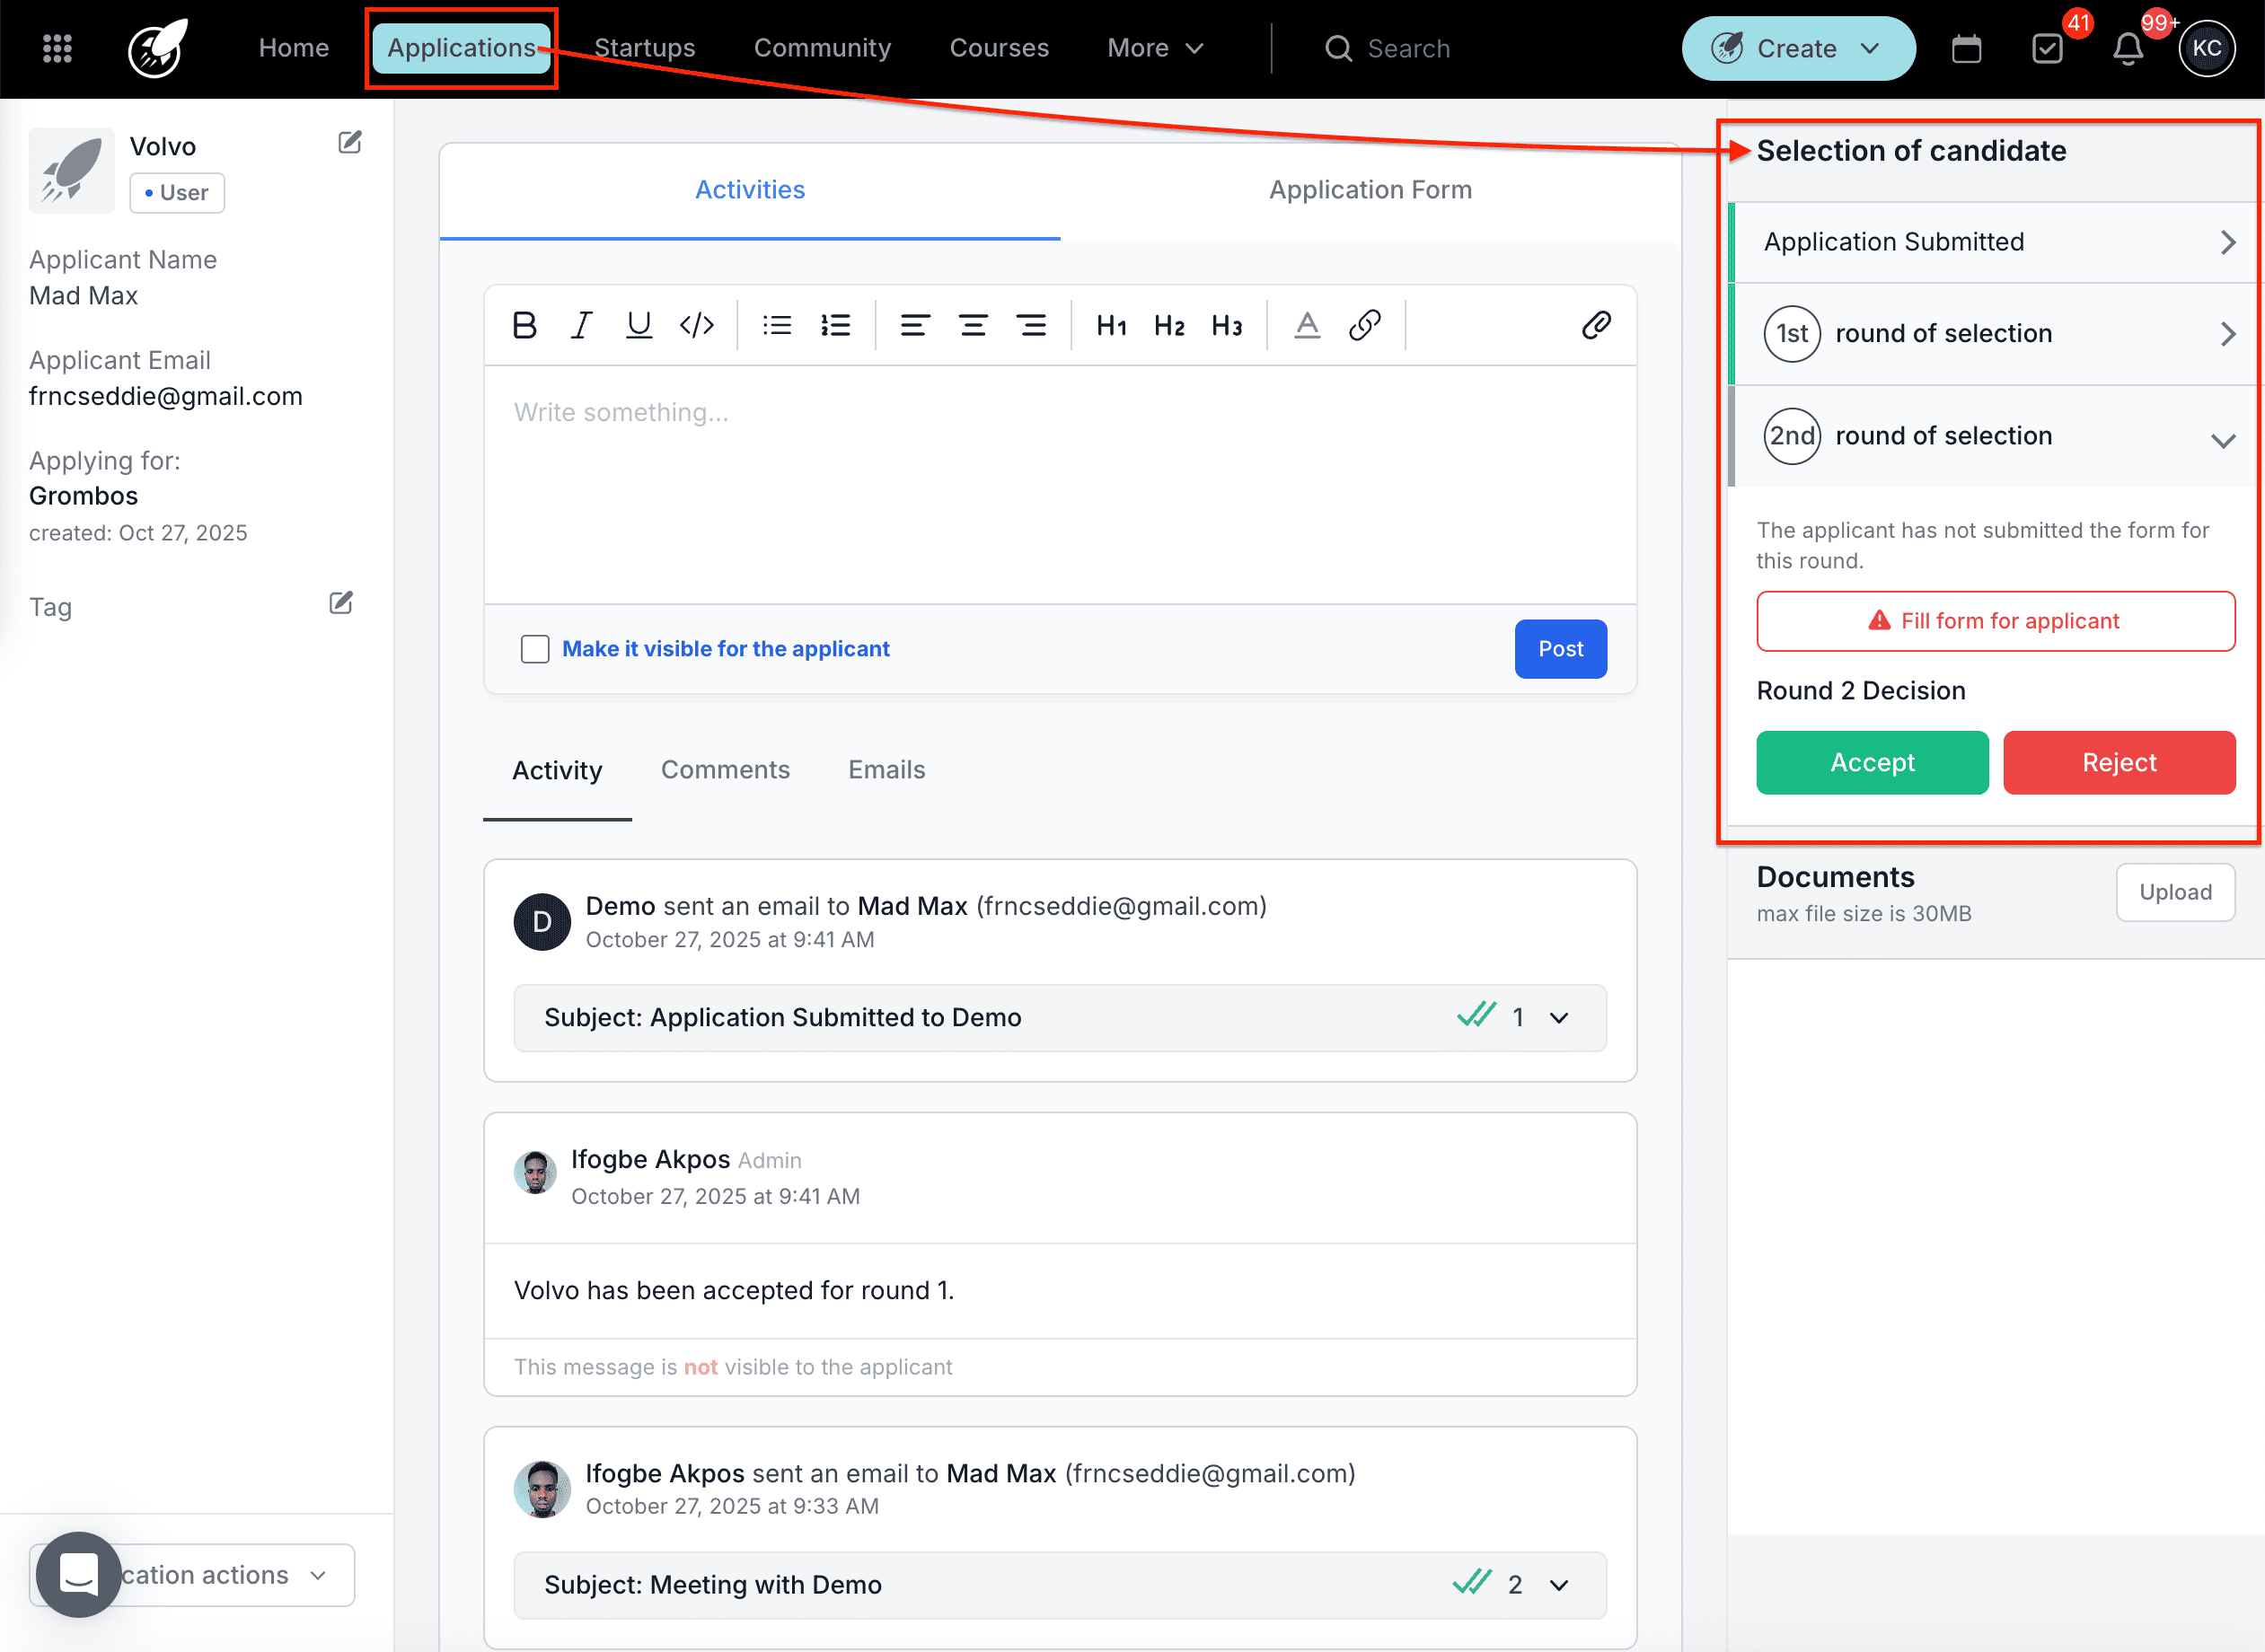Switch to the Application Form tab

click(x=1370, y=189)
